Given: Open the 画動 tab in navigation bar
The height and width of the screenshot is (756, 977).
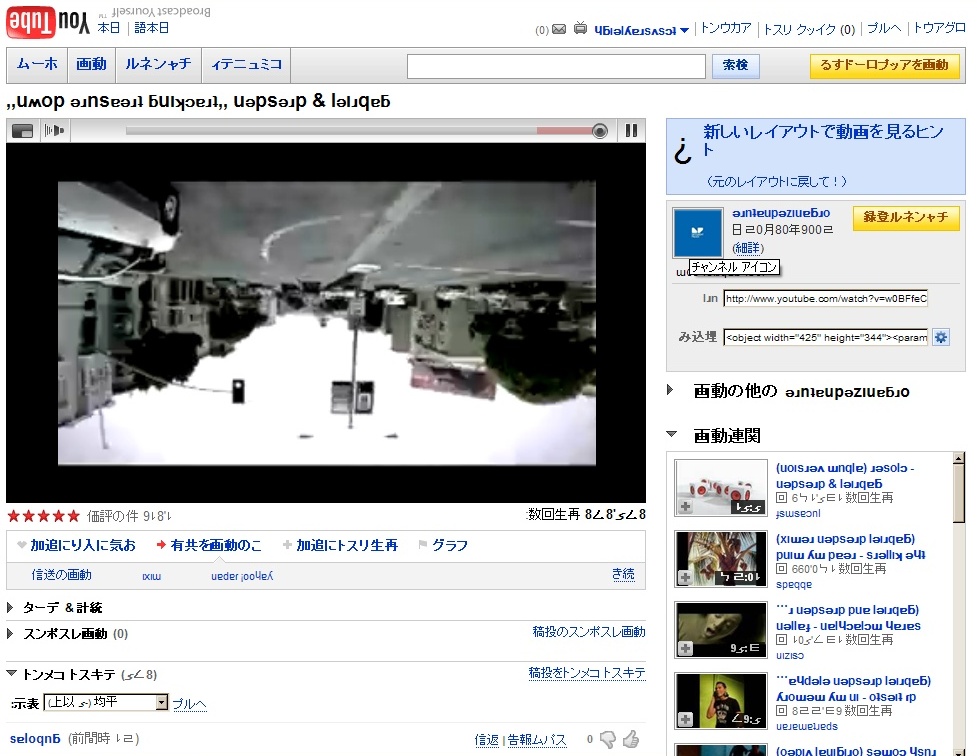Looking at the screenshot, I should click(91, 64).
